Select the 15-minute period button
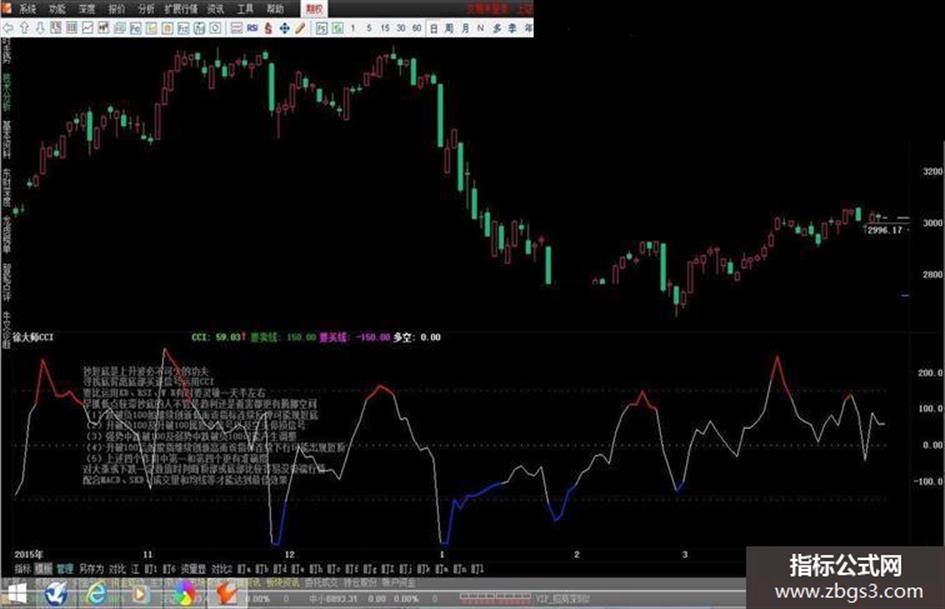The image size is (945, 609). tap(385, 28)
